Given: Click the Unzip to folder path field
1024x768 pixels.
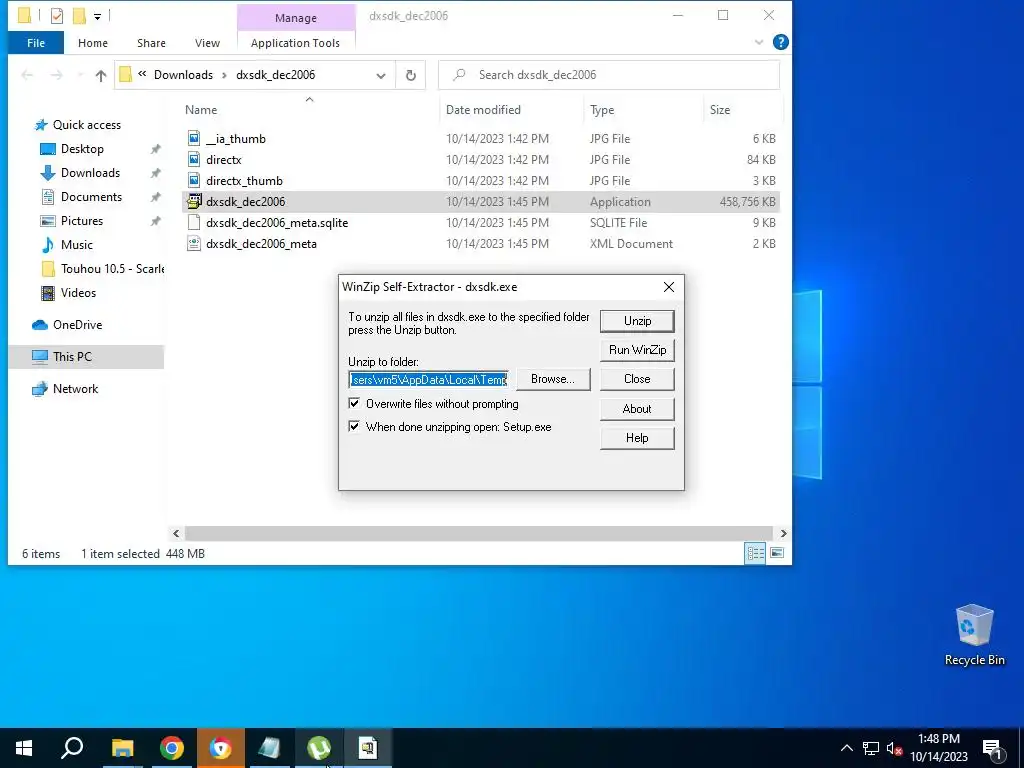Looking at the screenshot, I should coord(428,379).
